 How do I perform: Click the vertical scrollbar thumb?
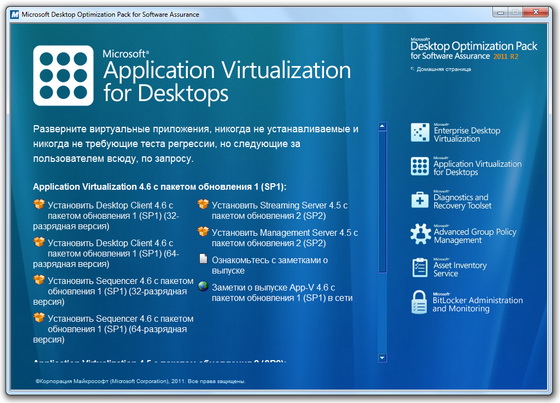point(382,202)
